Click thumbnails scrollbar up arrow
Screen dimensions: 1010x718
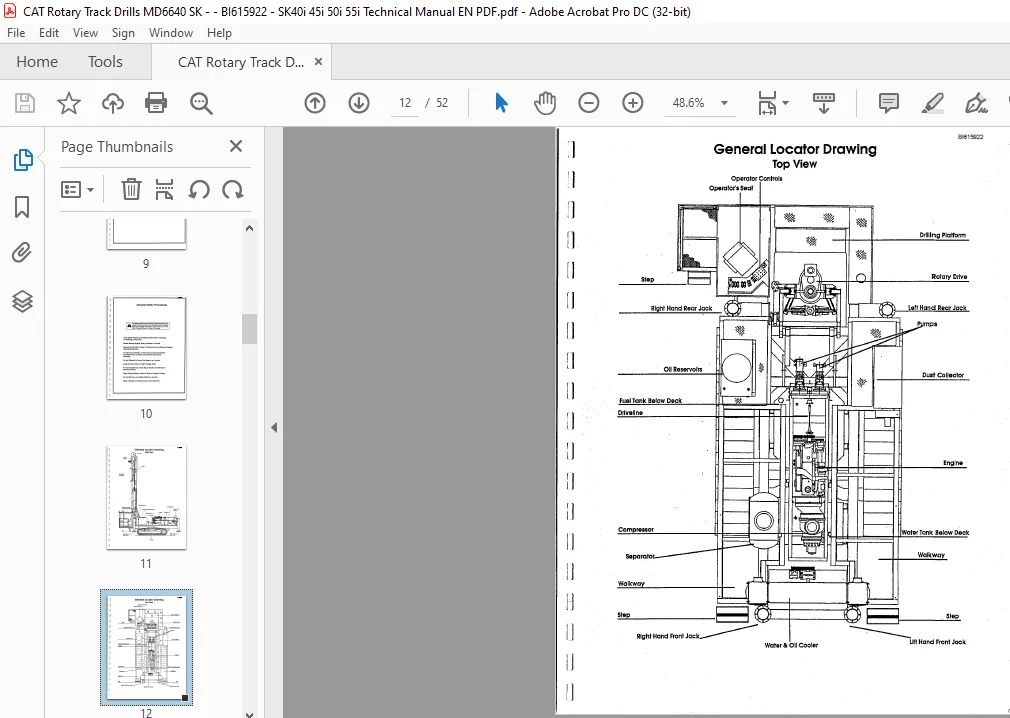pyautogui.click(x=249, y=228)
